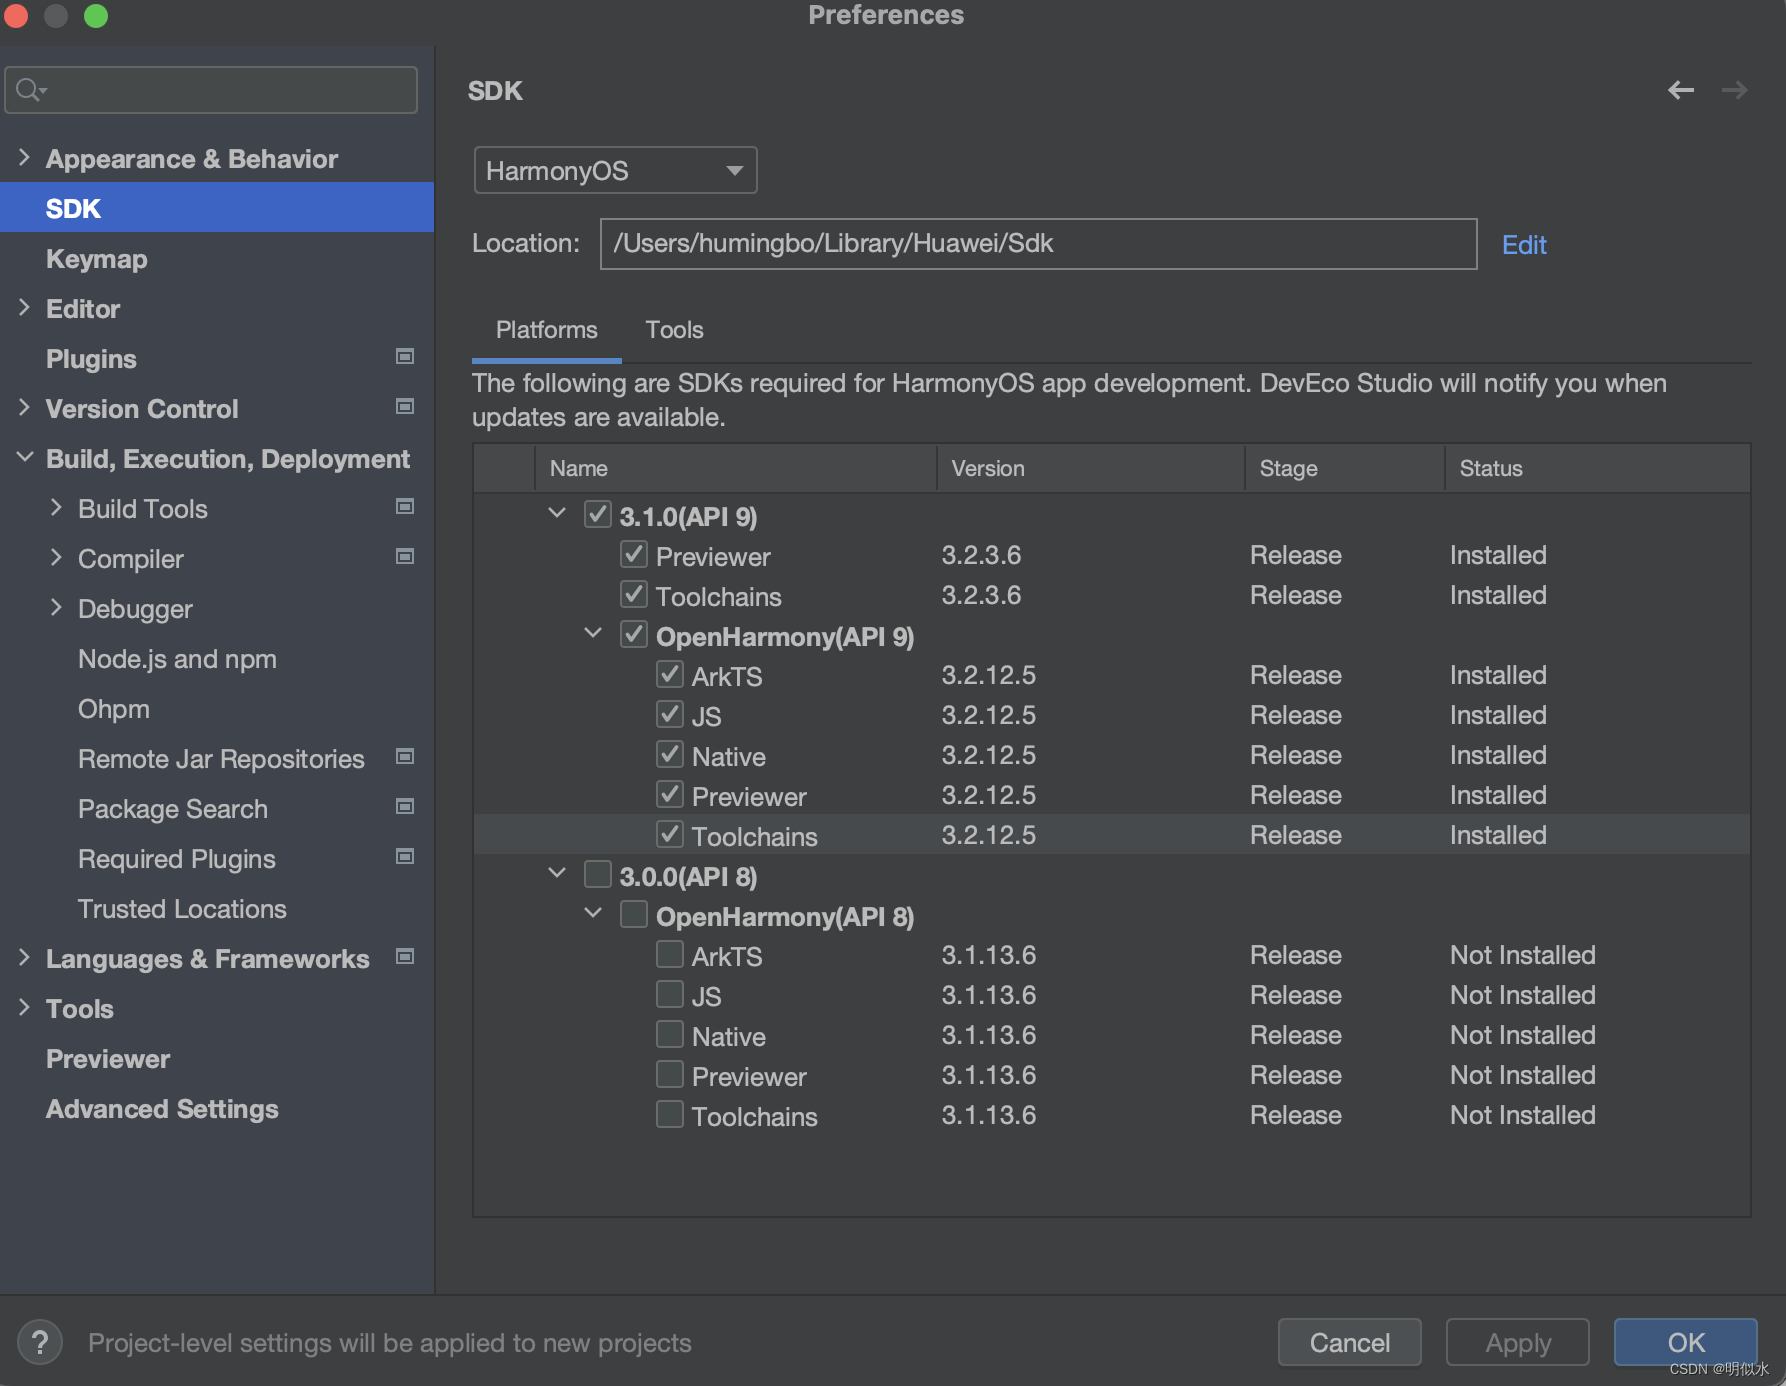The width and height of the screenshot is (1786, 1386).
Task: Click the back arrow in SDK header
Action: tap(1681, 91)
